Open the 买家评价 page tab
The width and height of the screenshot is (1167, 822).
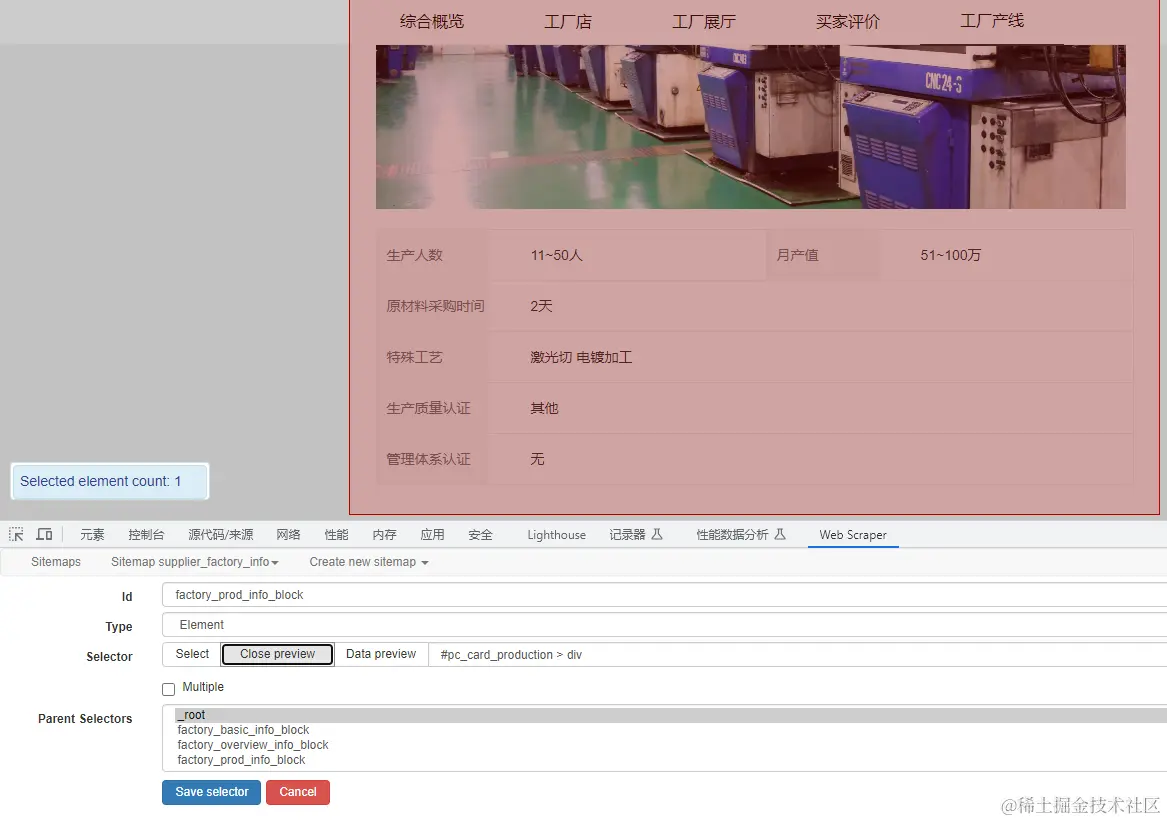click(x=847, y=20)
